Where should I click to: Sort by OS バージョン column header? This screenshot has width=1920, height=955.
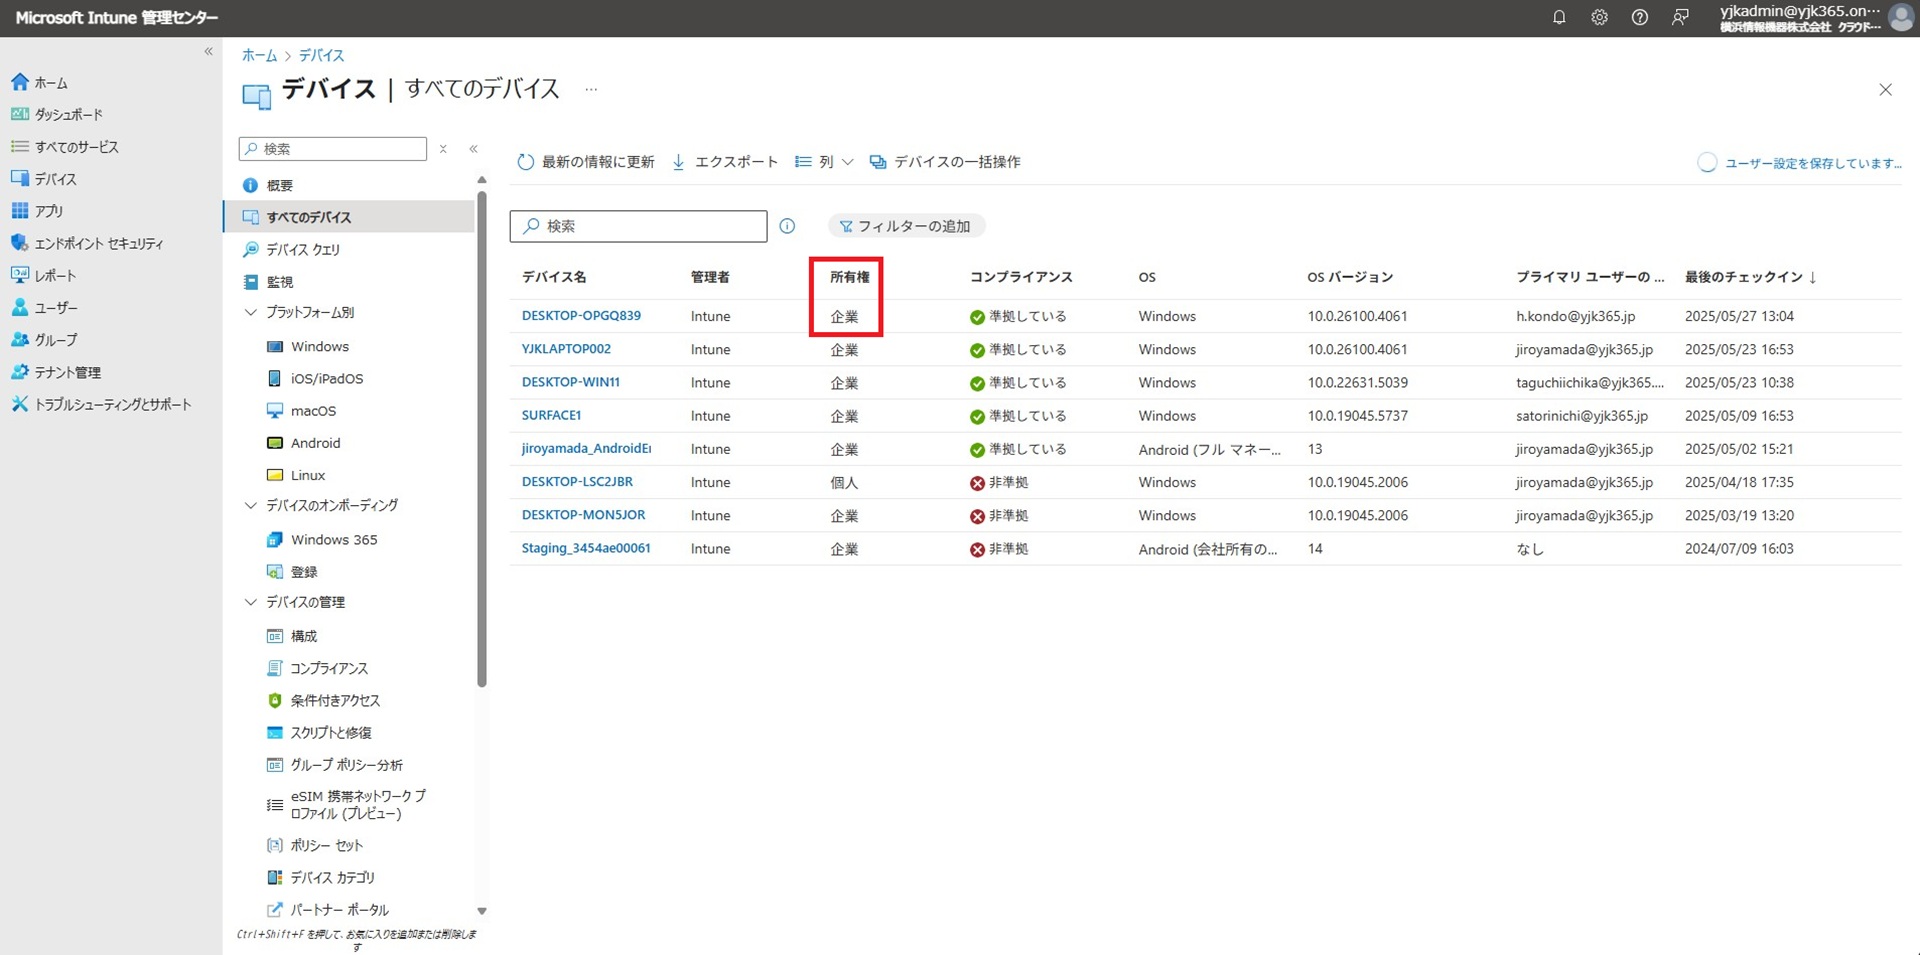click(1350, 277)
